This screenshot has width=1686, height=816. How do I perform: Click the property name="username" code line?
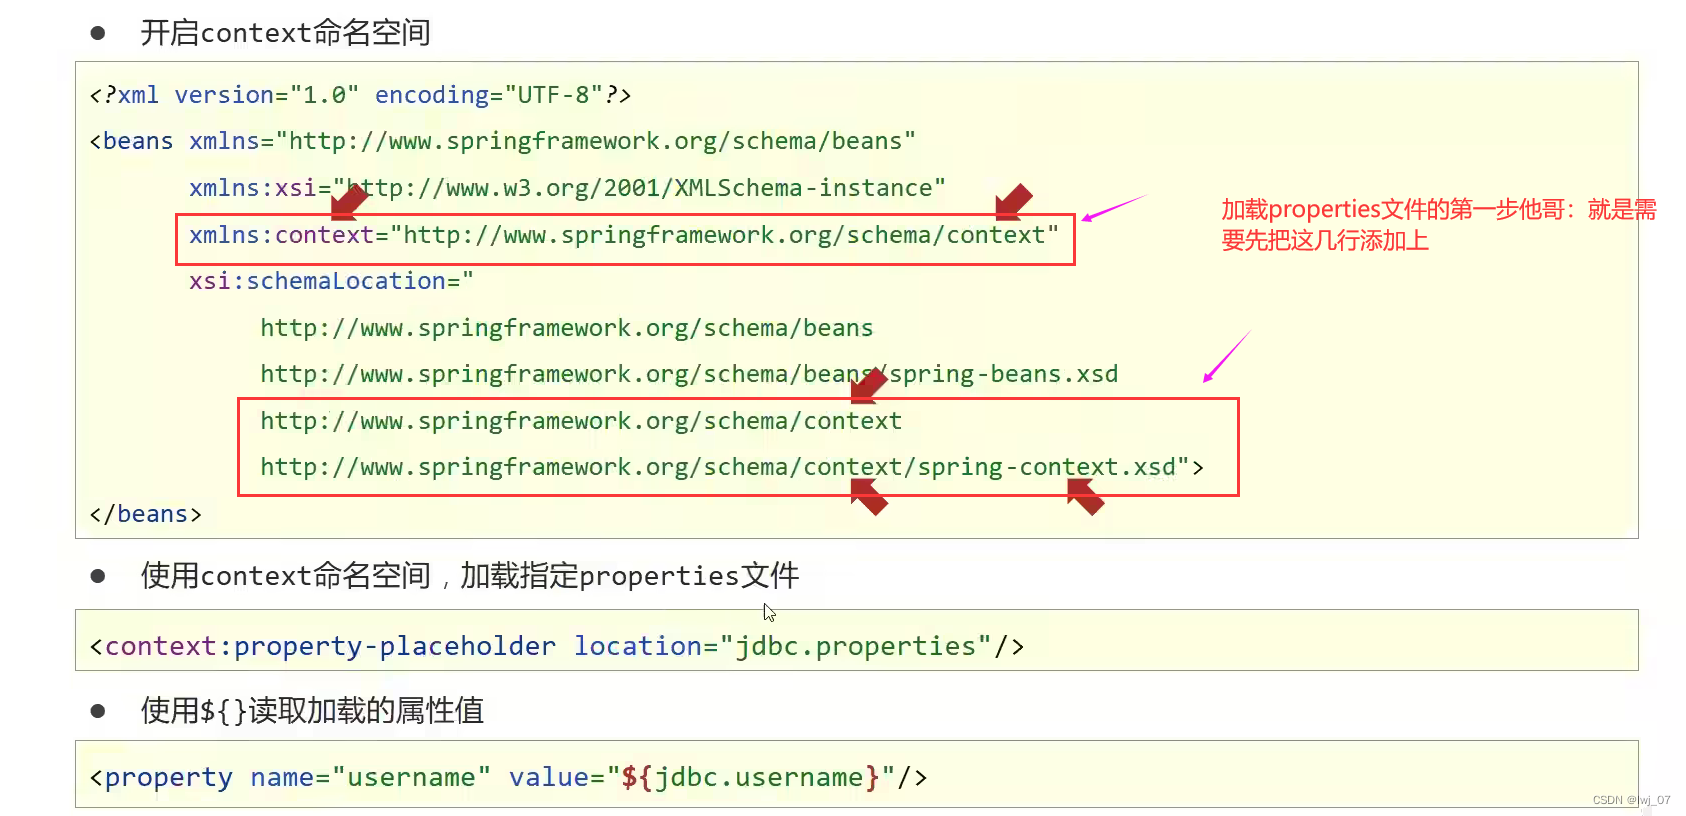click(508, 777)
